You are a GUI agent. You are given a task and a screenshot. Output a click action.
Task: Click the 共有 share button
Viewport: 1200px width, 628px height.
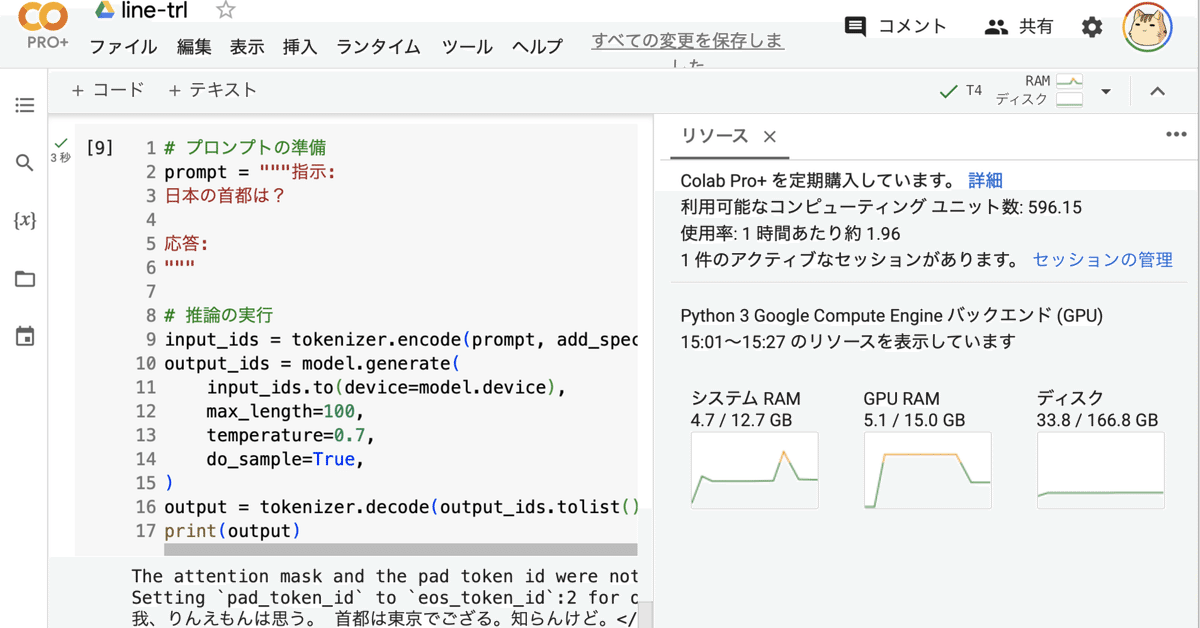pos(1019,27)
